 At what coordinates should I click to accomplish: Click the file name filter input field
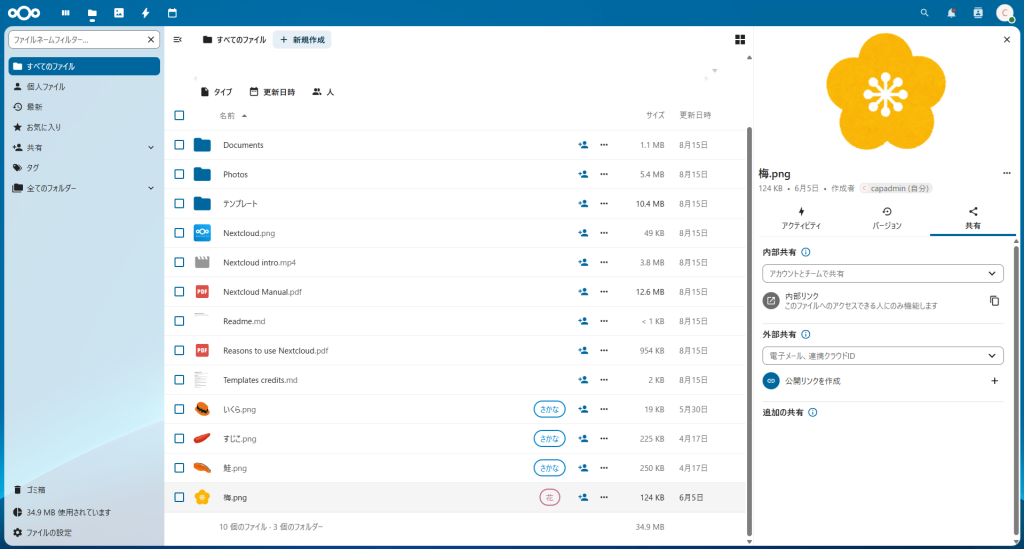[x=78, y=40]
